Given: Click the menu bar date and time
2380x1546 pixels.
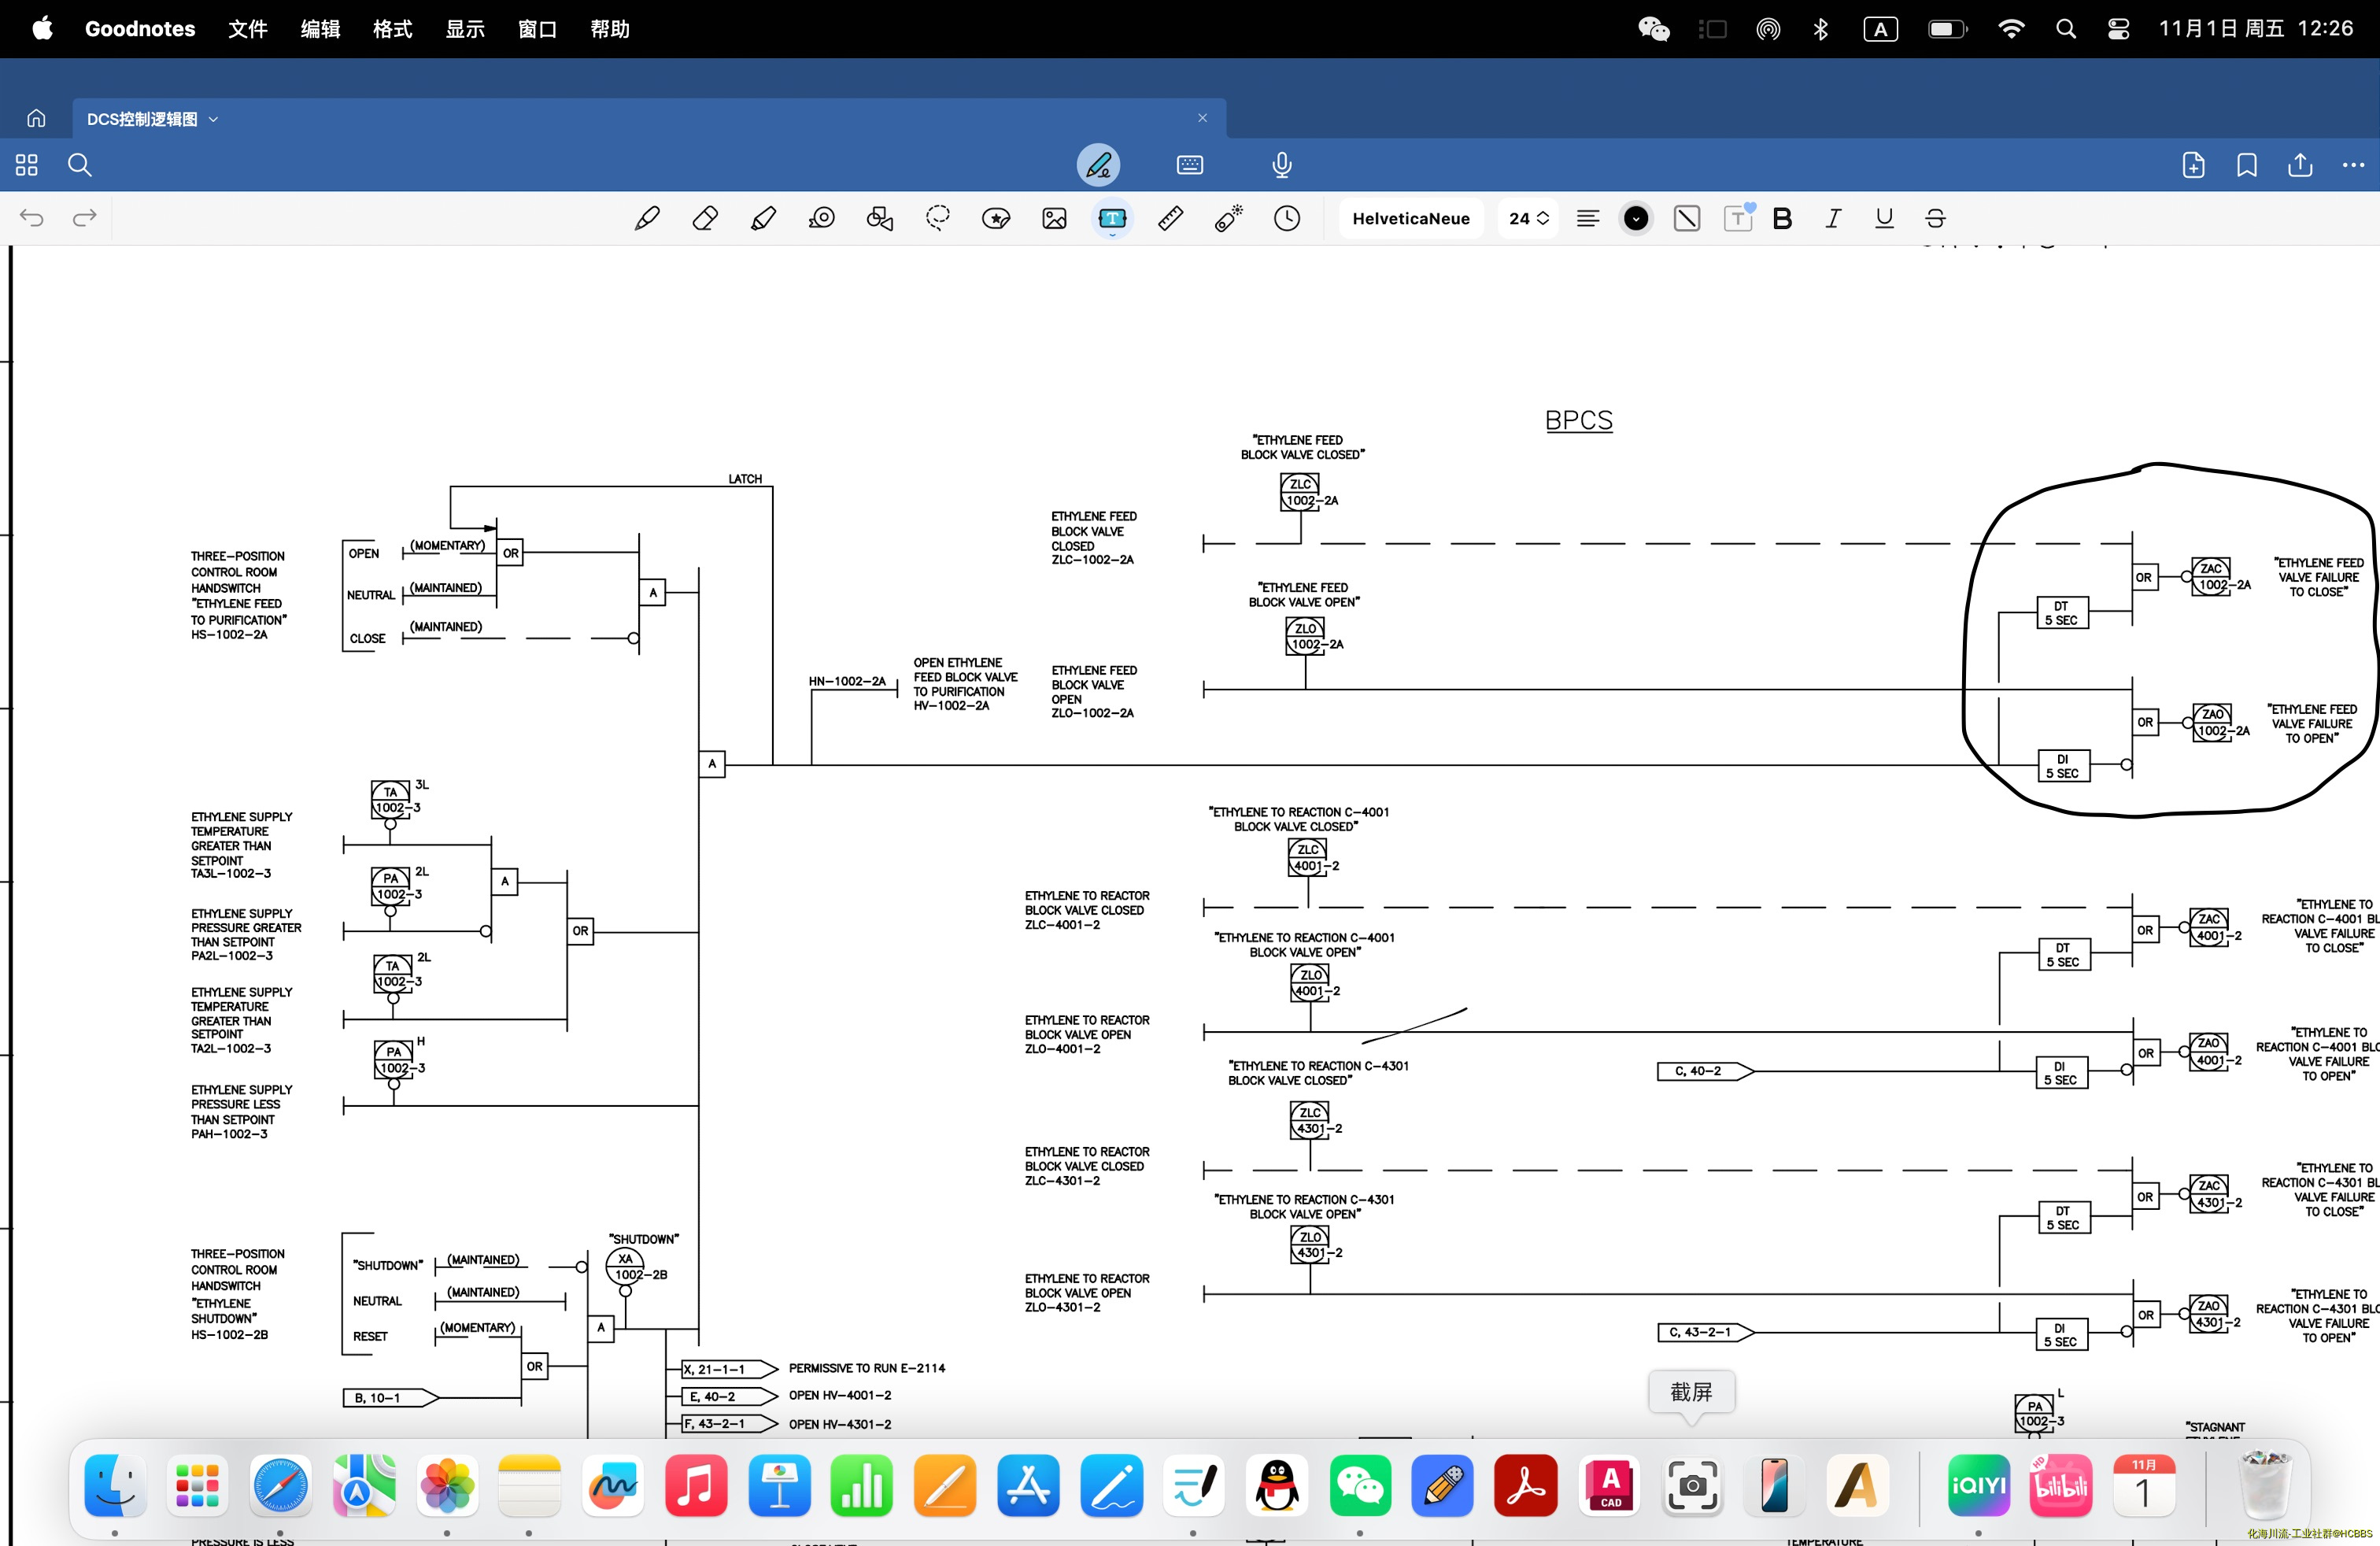Looking at the screenshot, I should point(2256,29).
